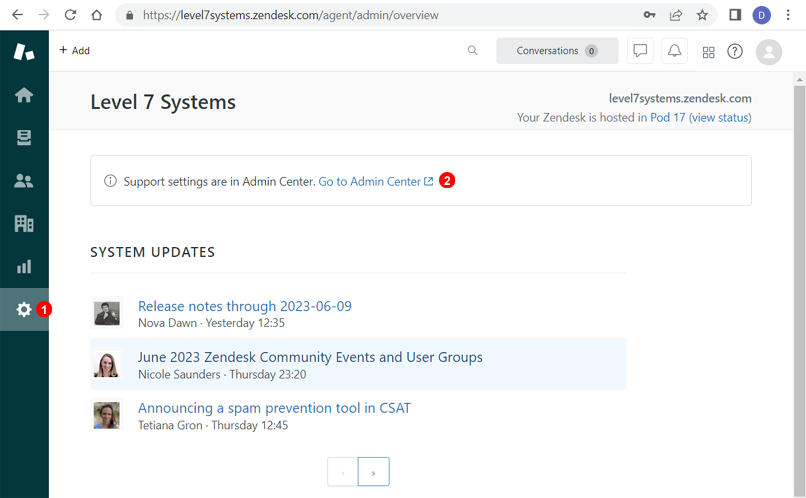Open the chat bubble icon

tap(640, 50)
